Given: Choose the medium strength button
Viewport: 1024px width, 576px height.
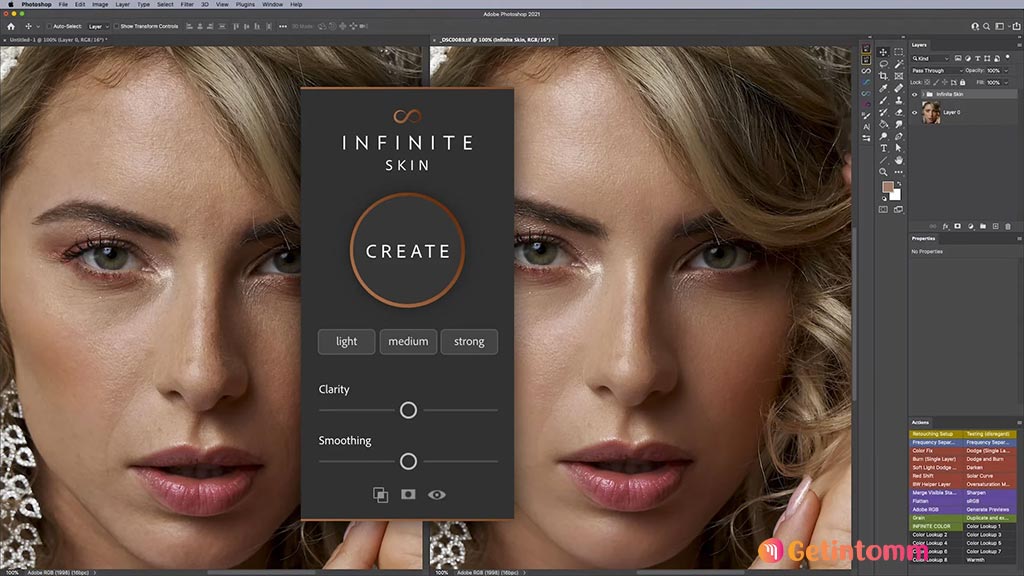Looking at the screenshot, I should click(408, 342).
